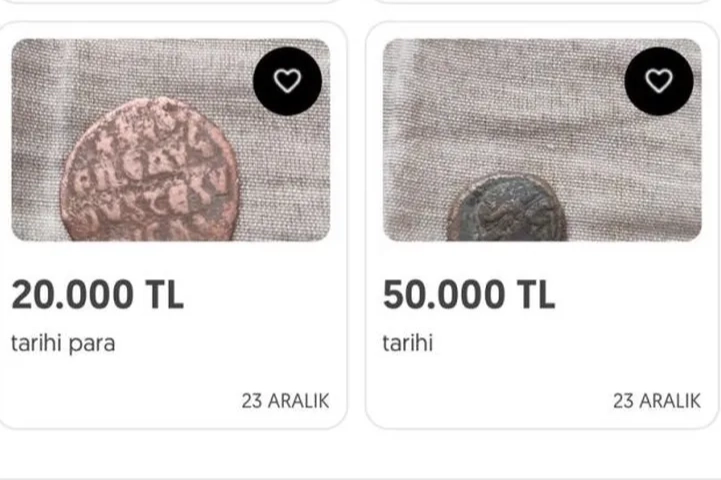
Task: Click the "TL" currency text on the left card
Action: [165, 295]
